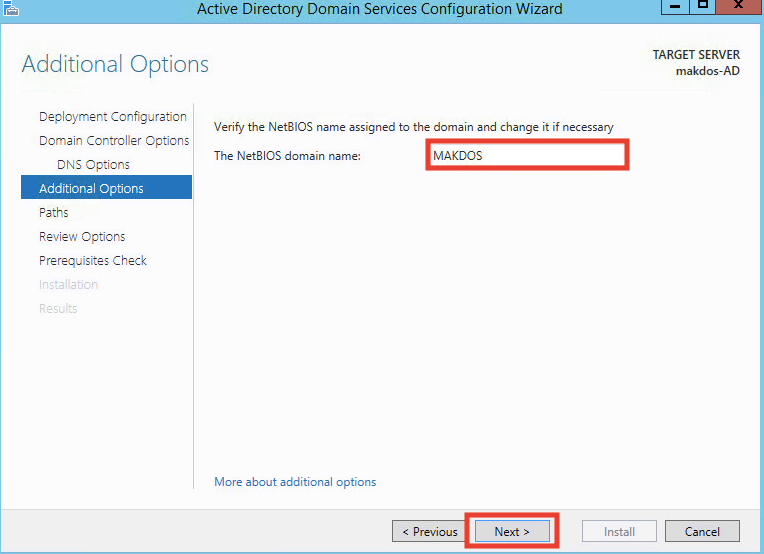The height and width of the screenshot is (554, 764).
Task: Select DNS Options in the sidebar
Action: coord(93,165)
